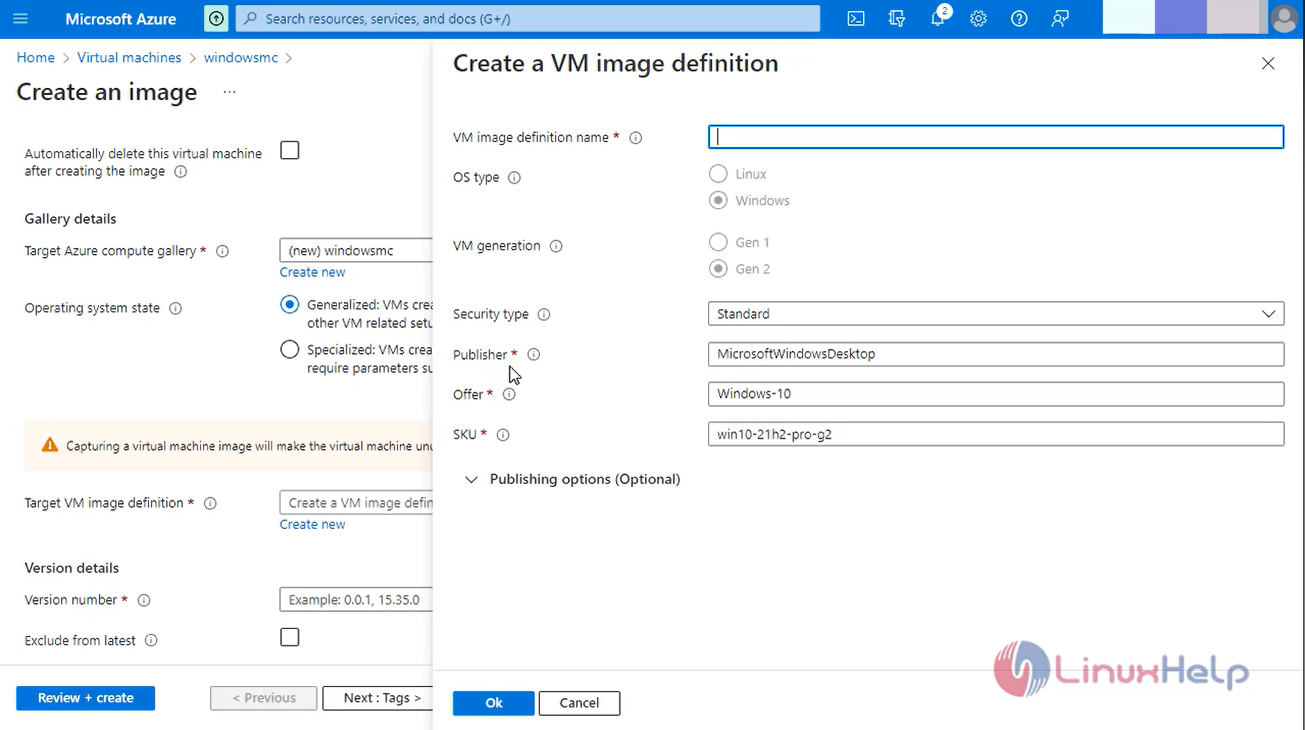Viewport: 1305px width, 730px height.
Task: Click the Previous button
Action: pos(264,698)
